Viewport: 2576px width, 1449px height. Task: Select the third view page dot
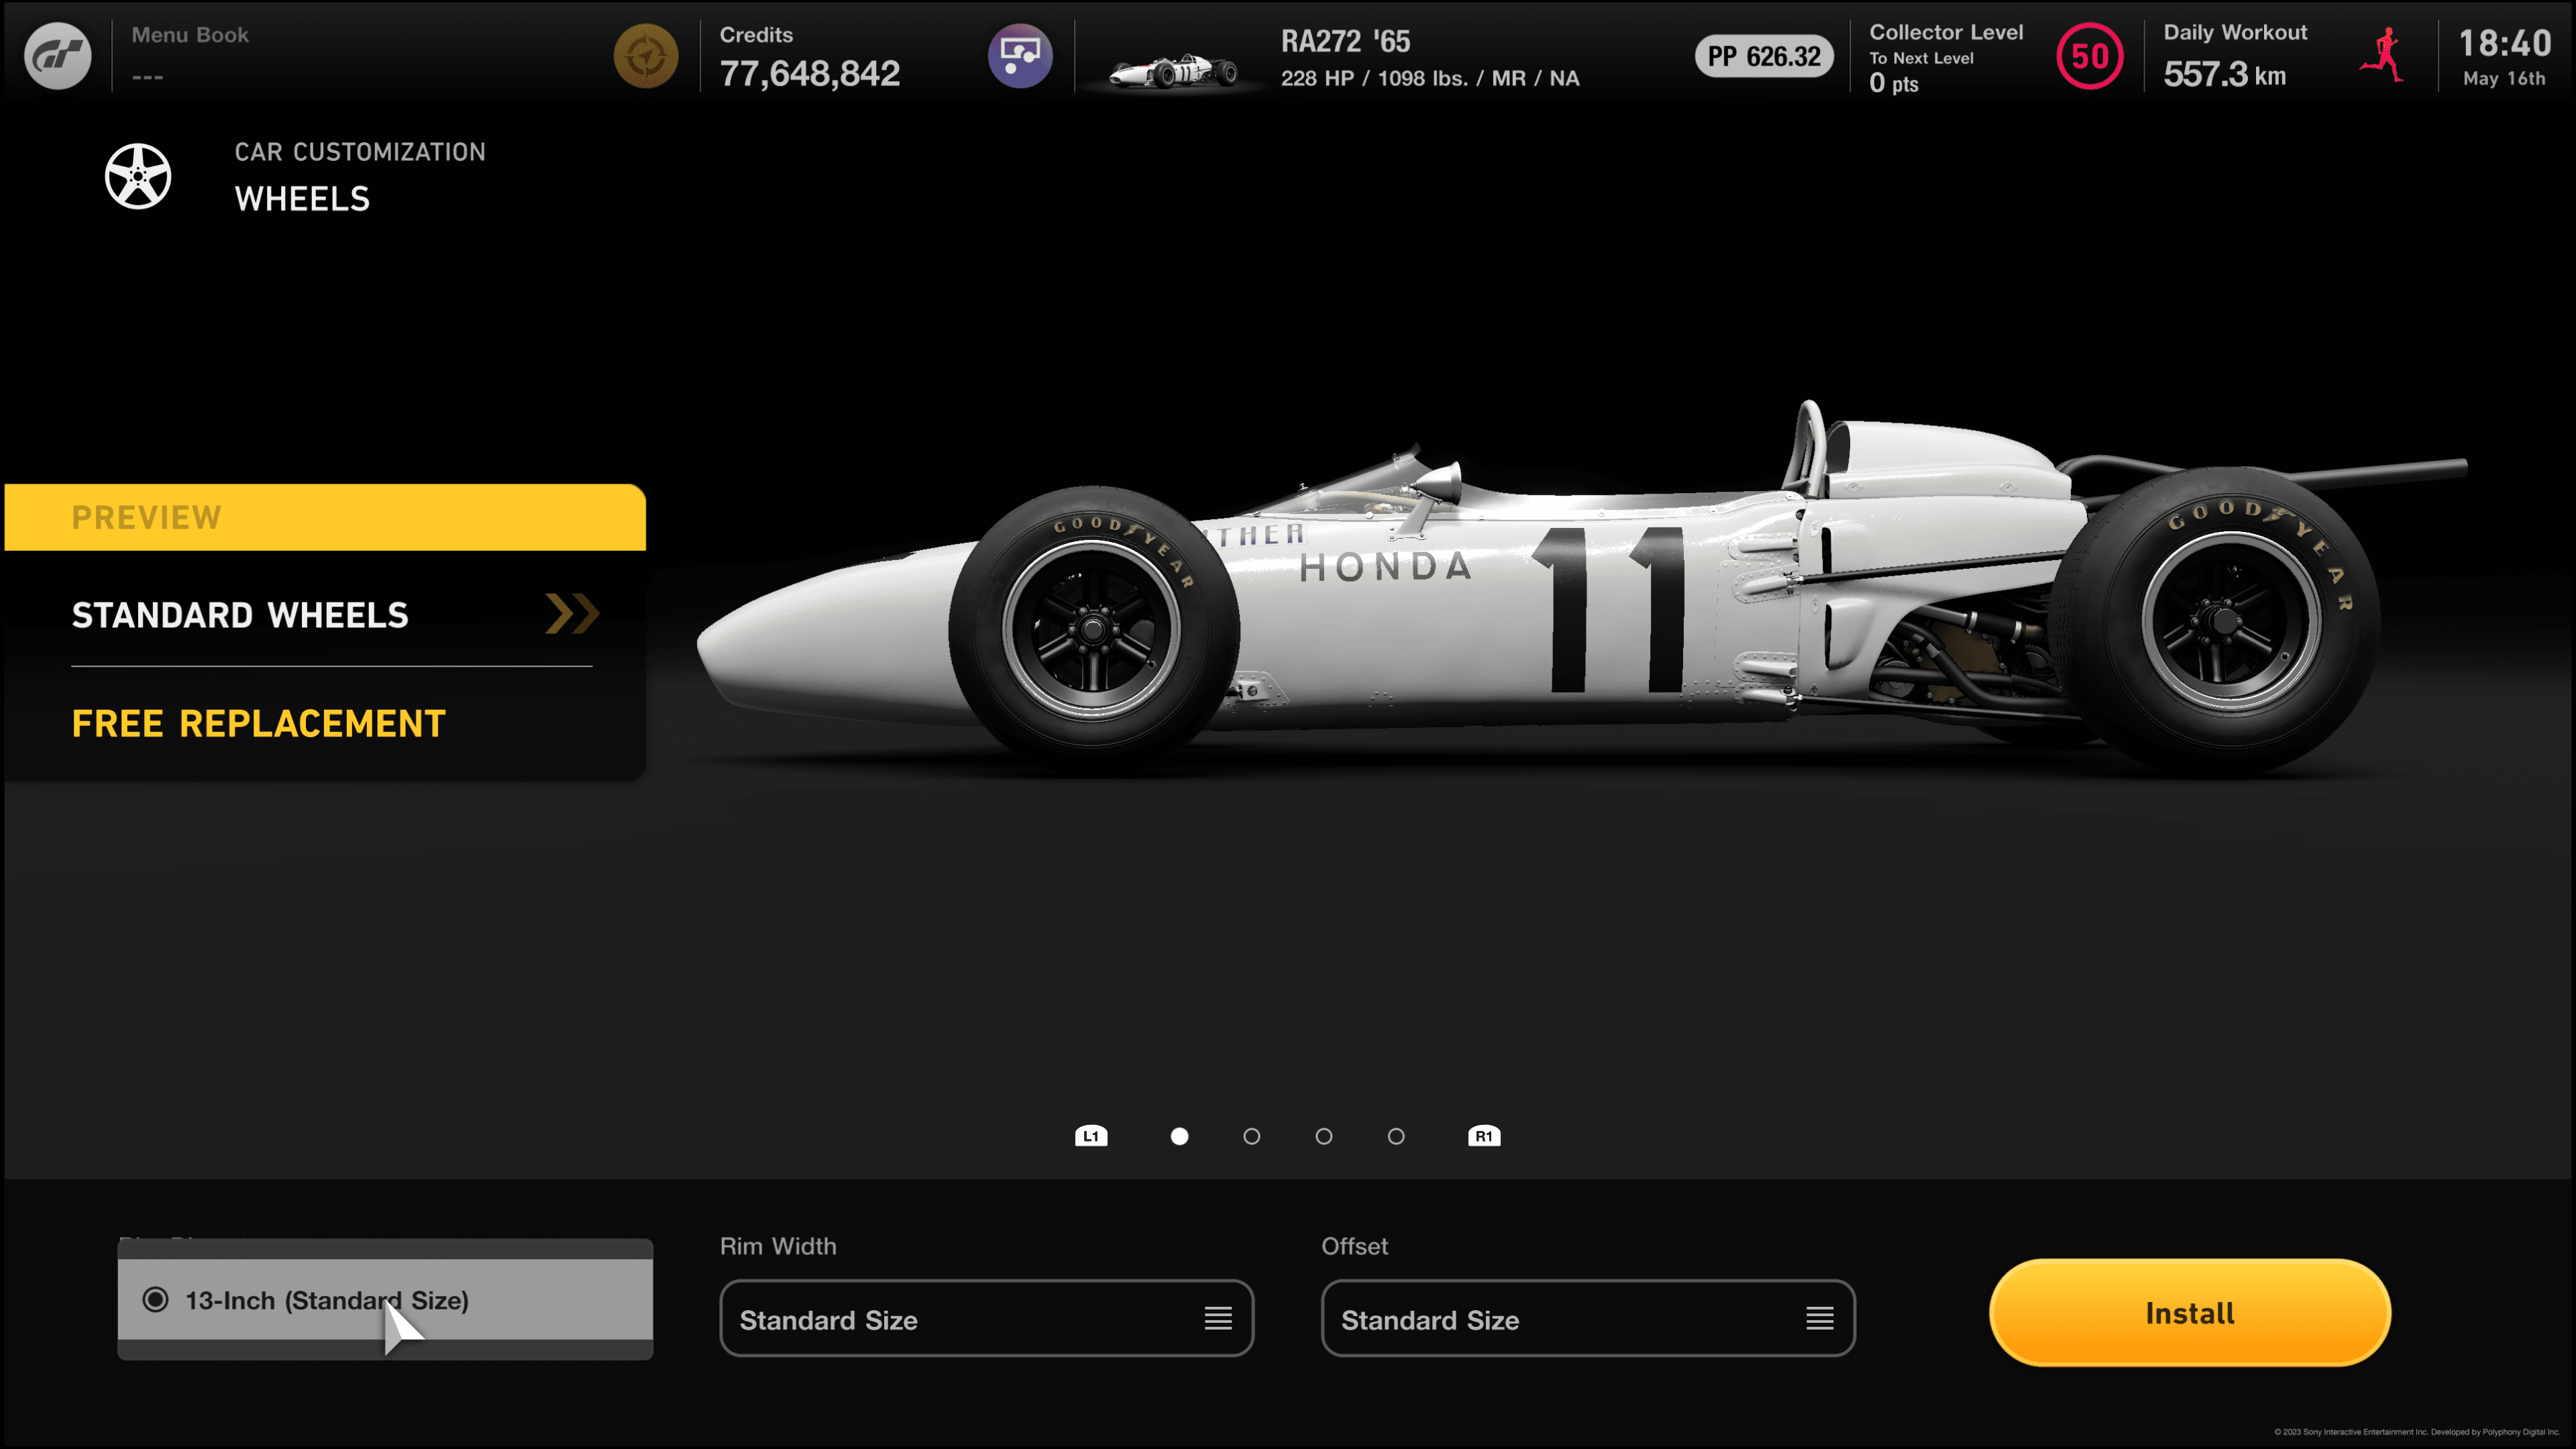1324,1136
